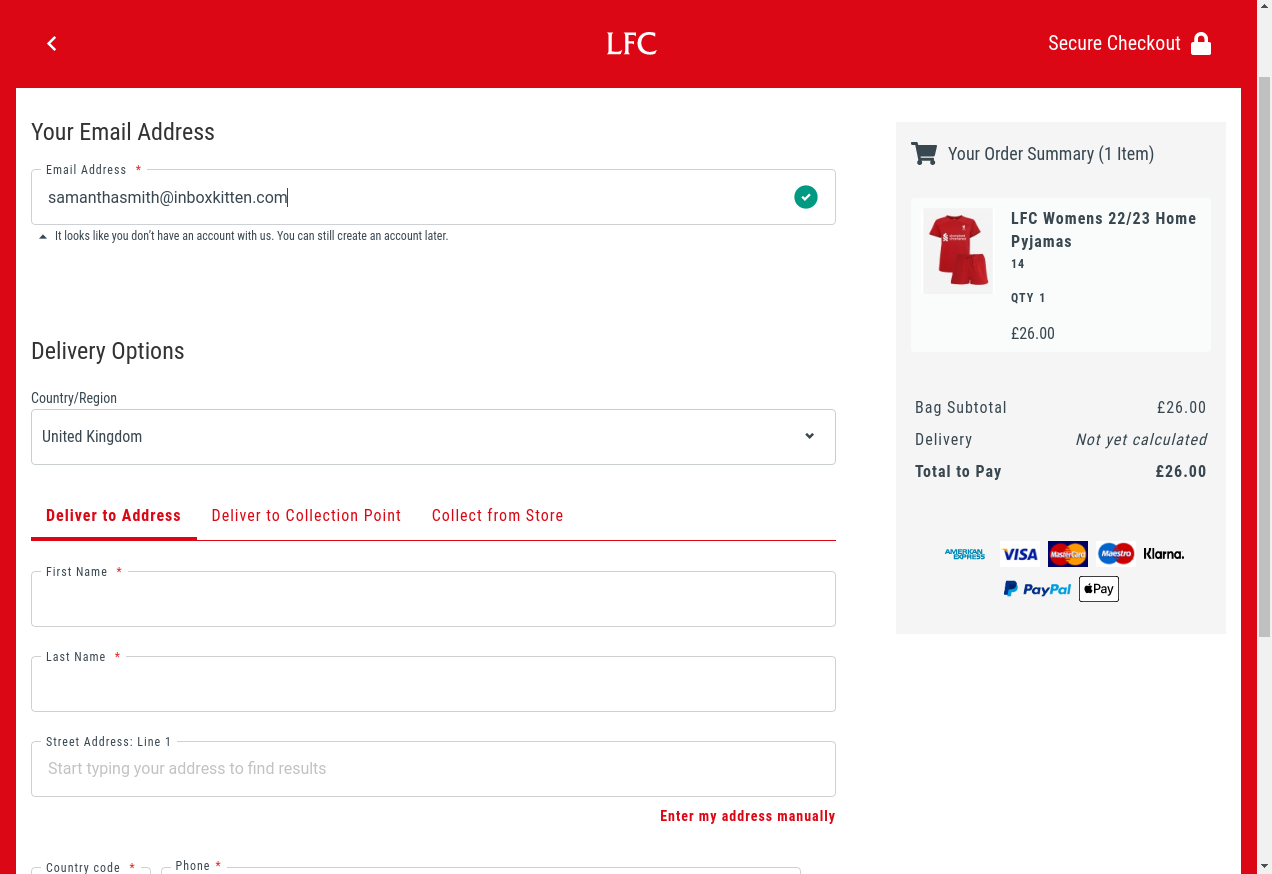Collapse the no-account message triangle
Viewport: 1272px width, 874px height.
(x=43, y=237)
